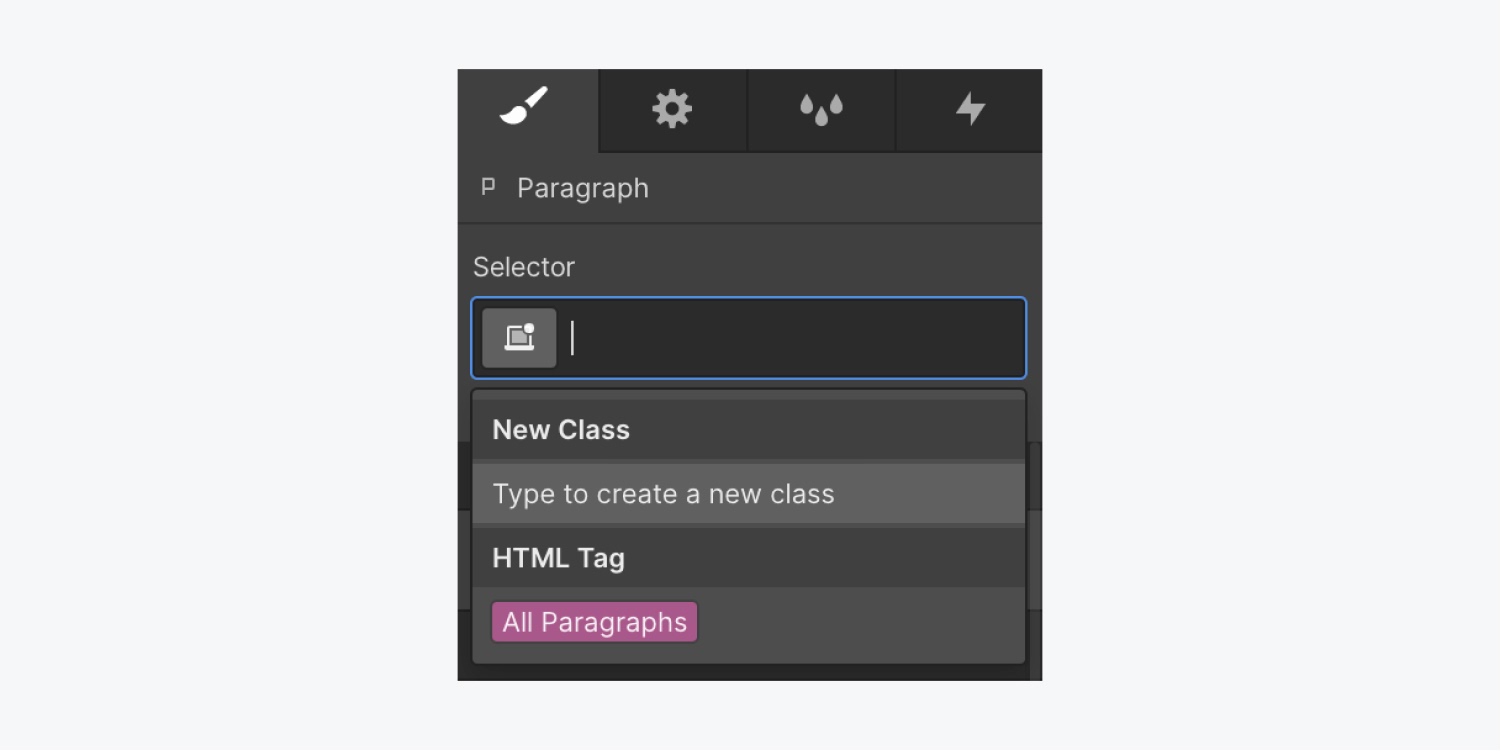Click the pink All Paragraphs swatch

pyautogui.click(x=594, y=621)
